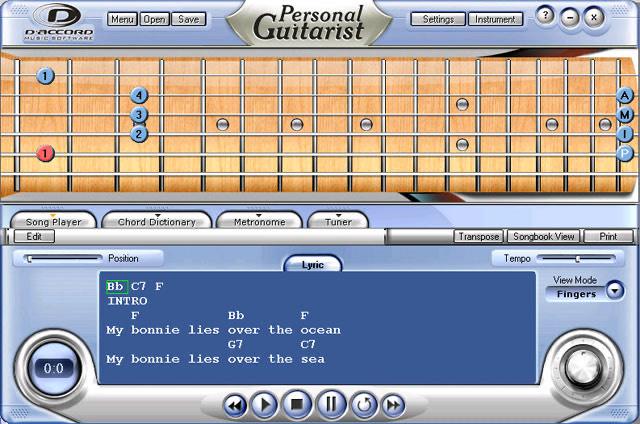
Task: Click the A right-hand finger marker
Action: pos(624,95)
